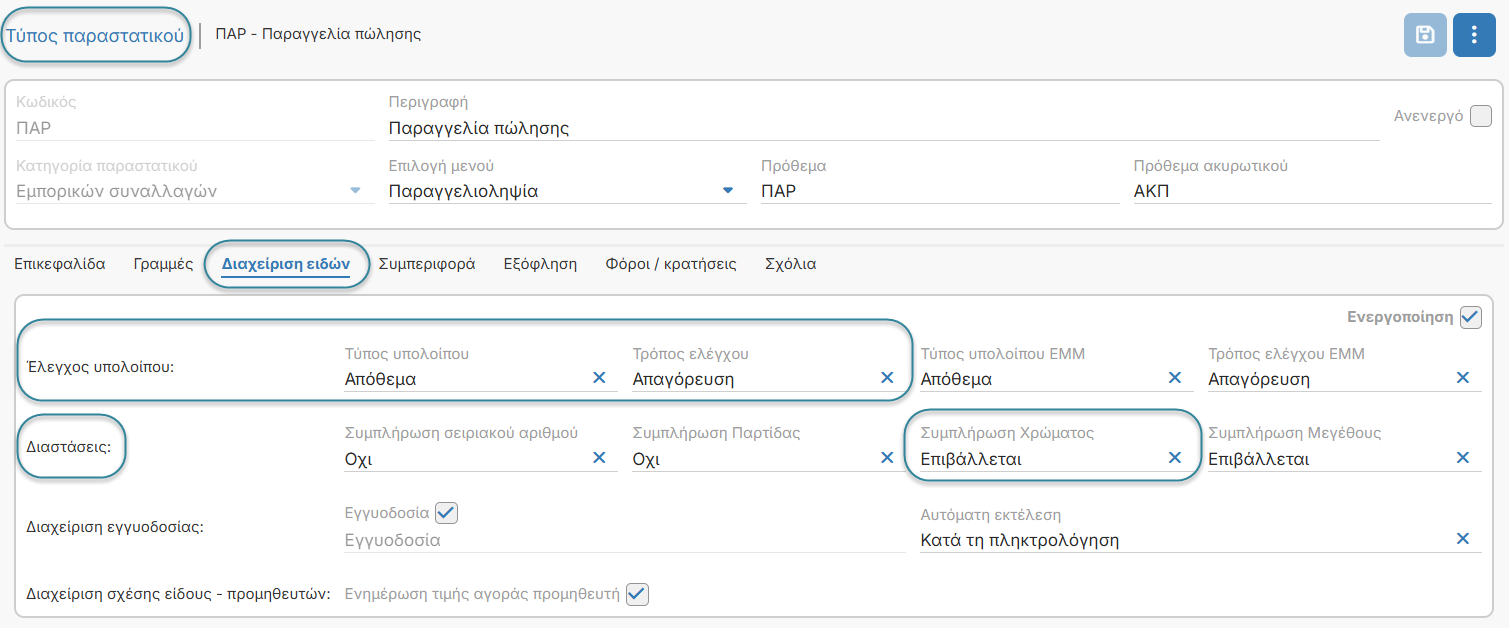Click the Πρόθεμα input field
1509x628 pixels.
940,191
